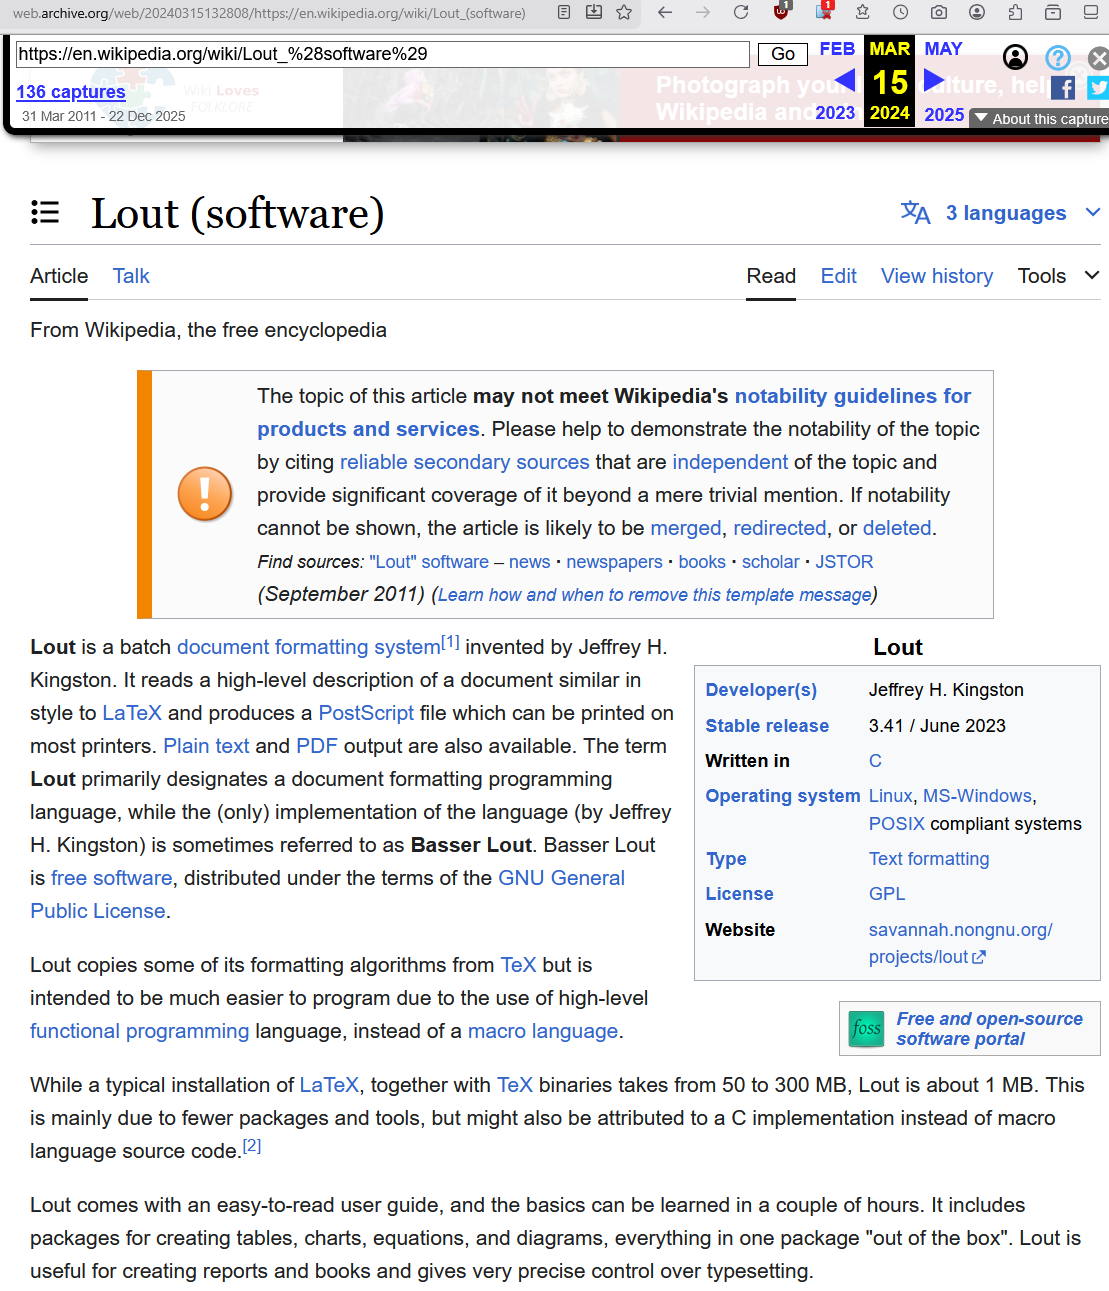Follow the redirected link
Screen dimensions: 1109x1291
point(780,528)
